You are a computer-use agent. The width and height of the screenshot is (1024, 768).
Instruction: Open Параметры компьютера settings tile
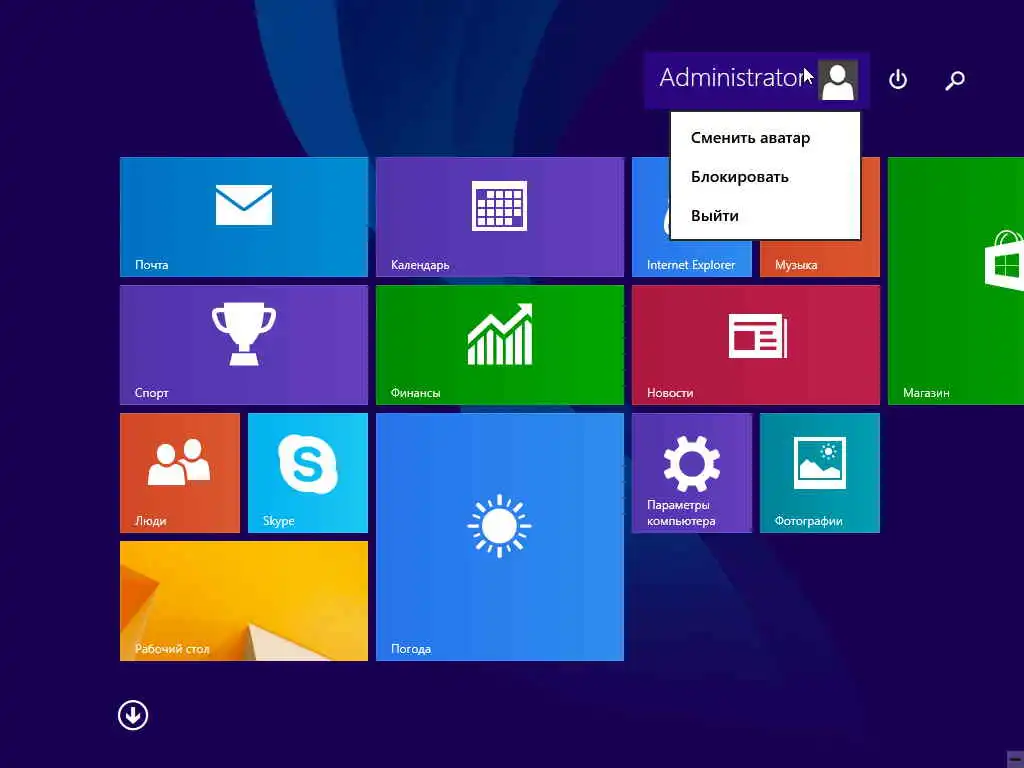[692, 473]
